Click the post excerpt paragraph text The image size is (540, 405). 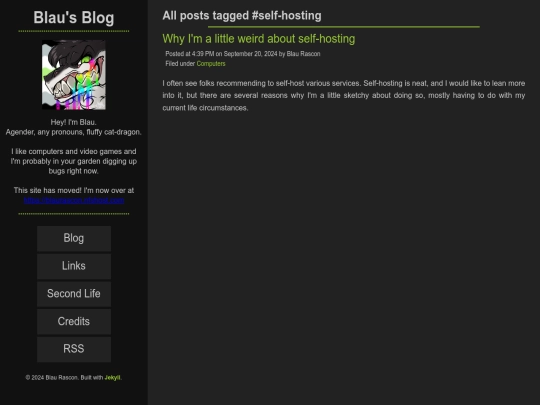[344, 95]
